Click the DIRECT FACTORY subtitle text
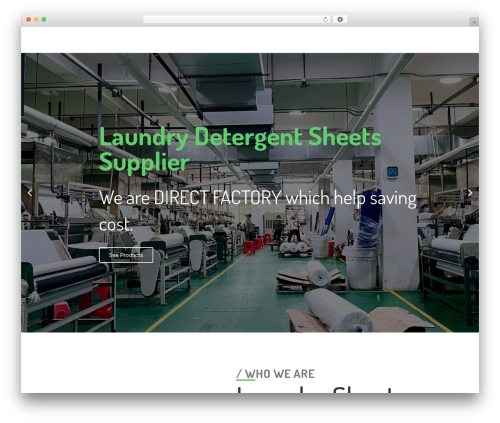The height and width of the screenshot is (423, 500). click(x=258, y=211)
